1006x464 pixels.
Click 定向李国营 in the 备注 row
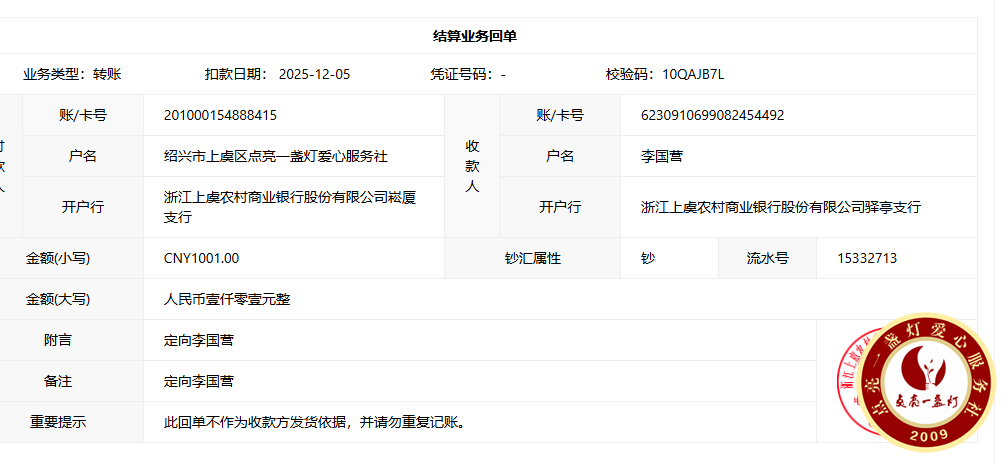pyautogui.click(x=199, y=381)
